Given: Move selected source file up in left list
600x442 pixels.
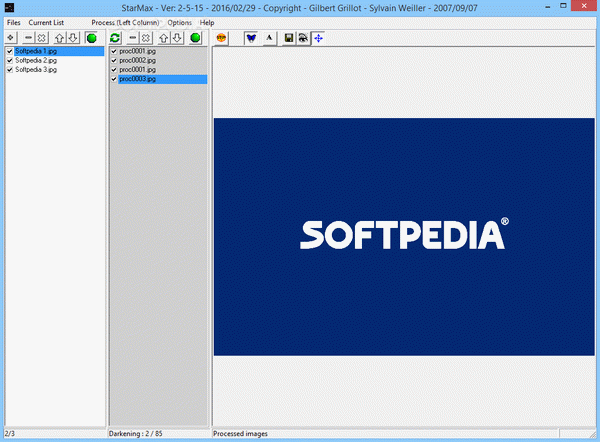Looking at the screenshot, I should pyautogui.click(x=59, y=38).
